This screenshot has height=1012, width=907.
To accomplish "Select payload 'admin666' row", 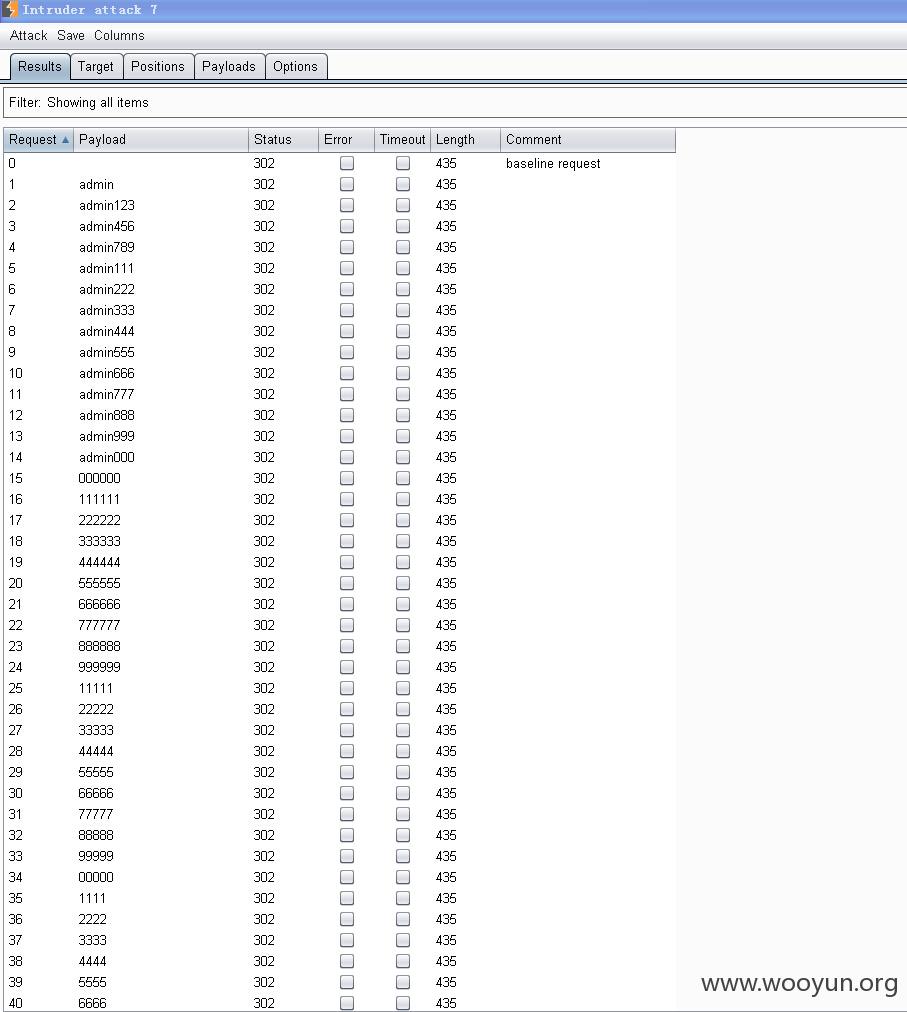I will point(107,373).
